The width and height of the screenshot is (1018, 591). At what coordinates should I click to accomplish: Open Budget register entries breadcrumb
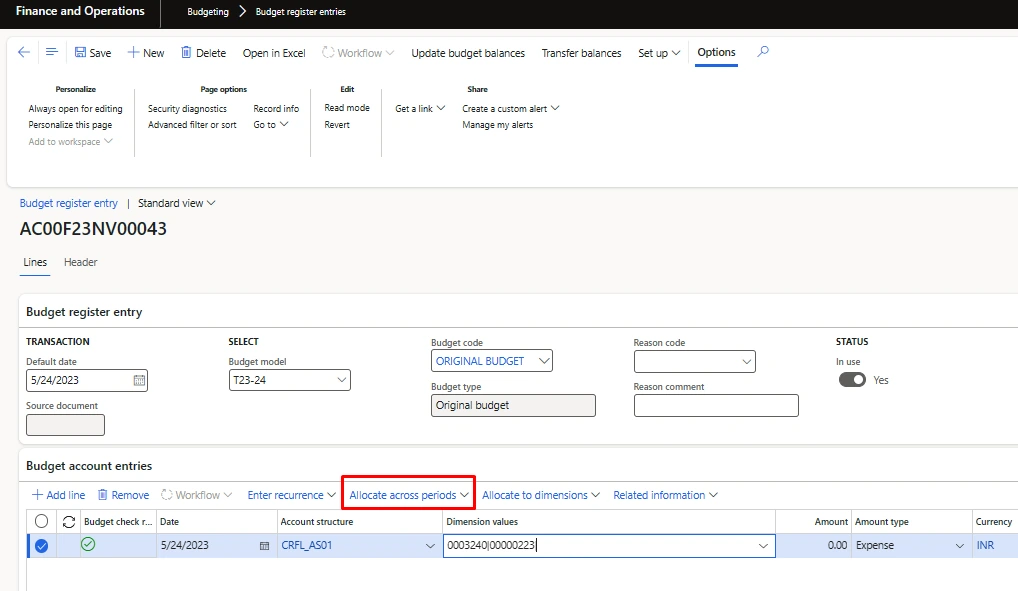pyautogui.click(x=301, y=12)
